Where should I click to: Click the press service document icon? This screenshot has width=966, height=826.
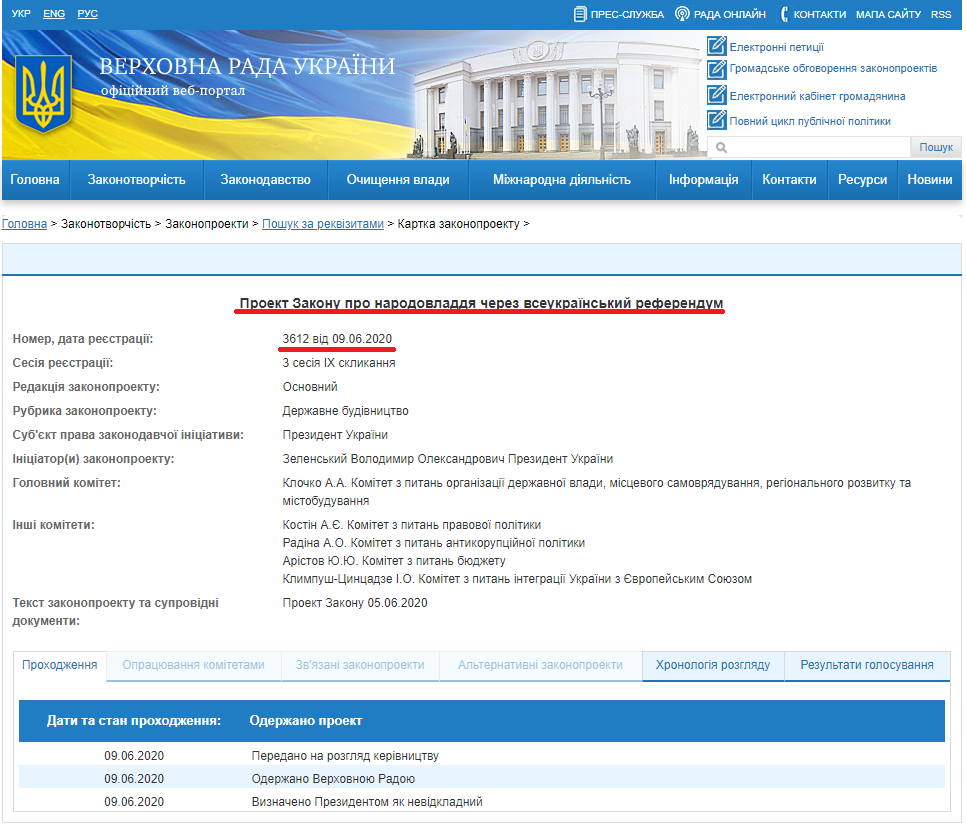(579, 14)
